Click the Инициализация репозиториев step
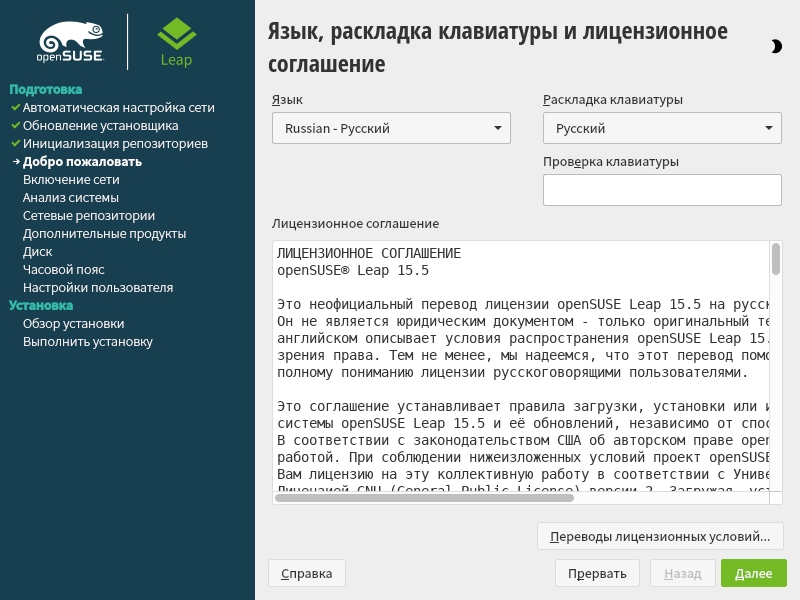 click(115, 144)
